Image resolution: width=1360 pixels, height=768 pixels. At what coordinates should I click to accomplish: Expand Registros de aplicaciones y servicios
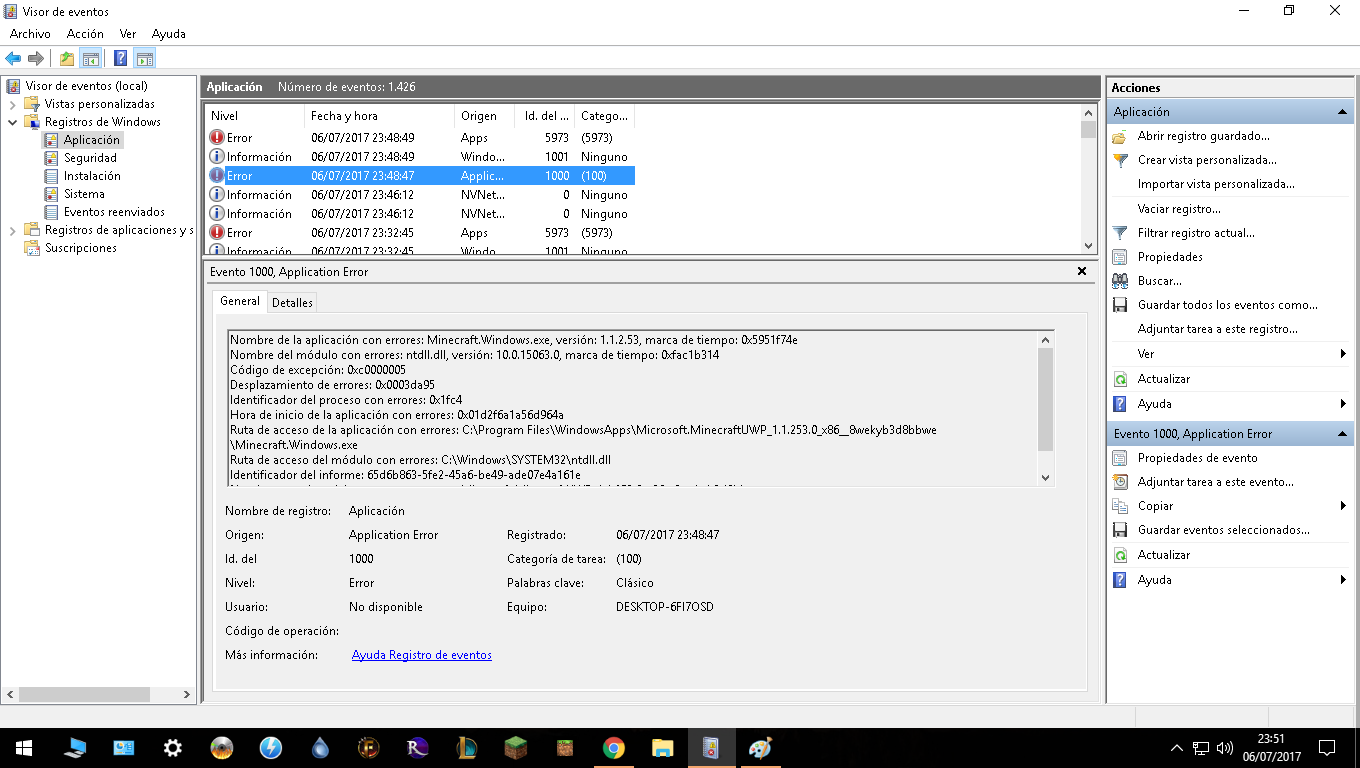12,230
